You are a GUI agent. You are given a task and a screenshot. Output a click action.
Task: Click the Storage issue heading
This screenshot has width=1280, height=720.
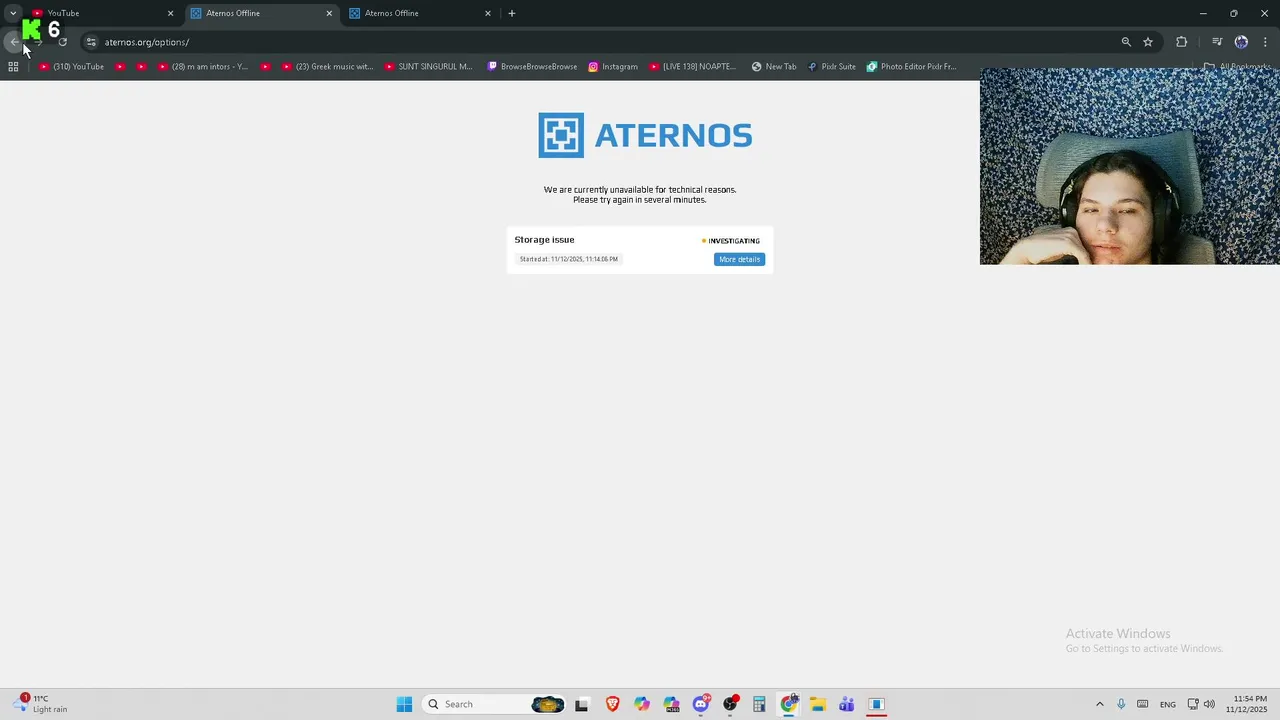544,240
